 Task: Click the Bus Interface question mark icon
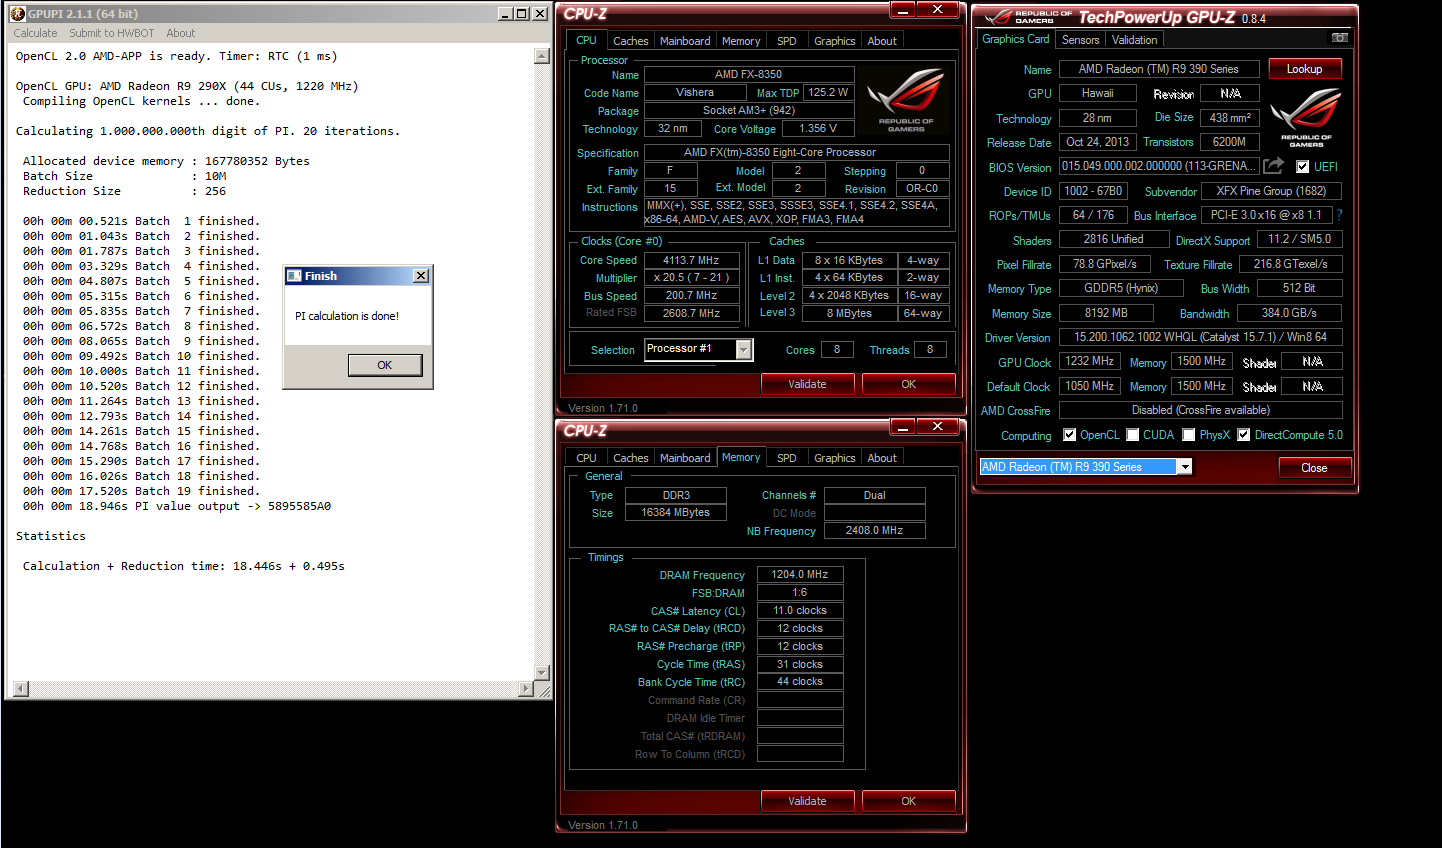coord(1339,215)
